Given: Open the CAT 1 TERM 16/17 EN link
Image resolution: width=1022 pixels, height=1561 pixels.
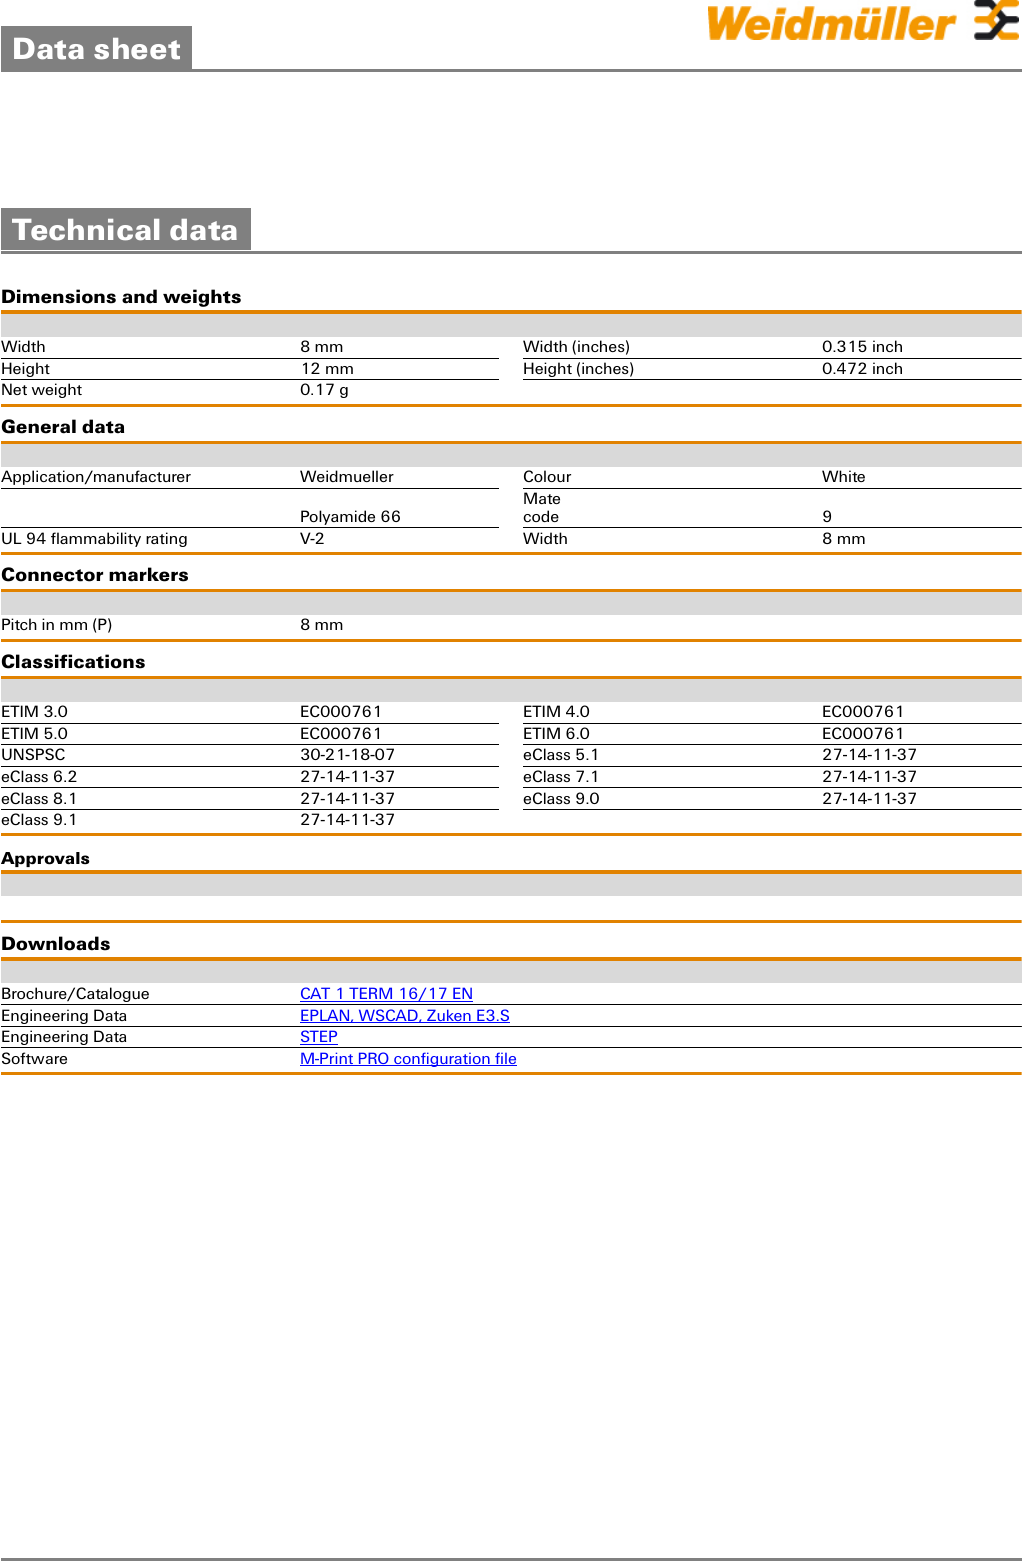Looking at the screenshot, I should coord(386,994).
